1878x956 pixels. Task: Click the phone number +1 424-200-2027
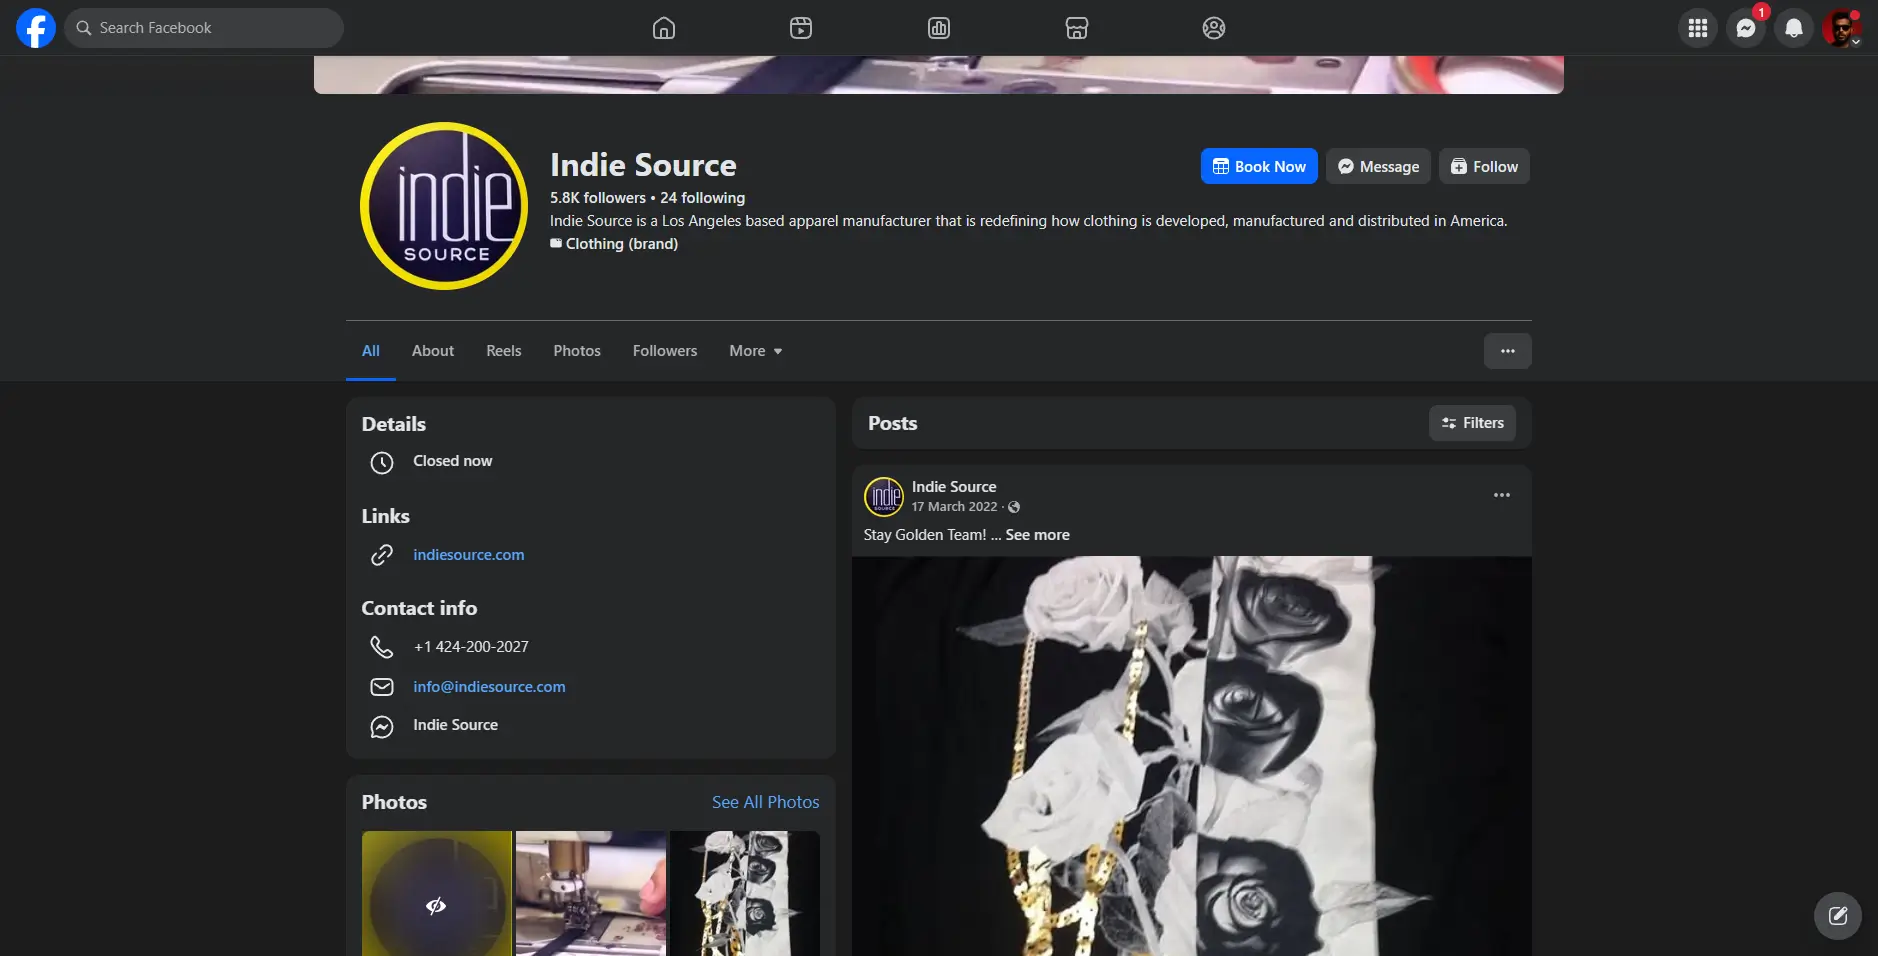coord(471,647)
